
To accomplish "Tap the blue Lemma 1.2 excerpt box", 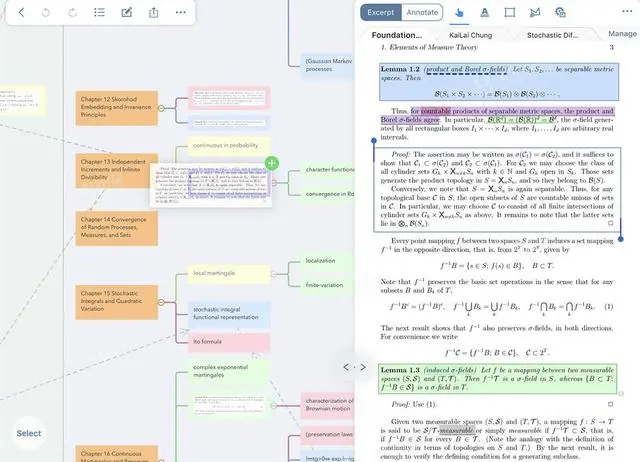I will tap(499, 82).
